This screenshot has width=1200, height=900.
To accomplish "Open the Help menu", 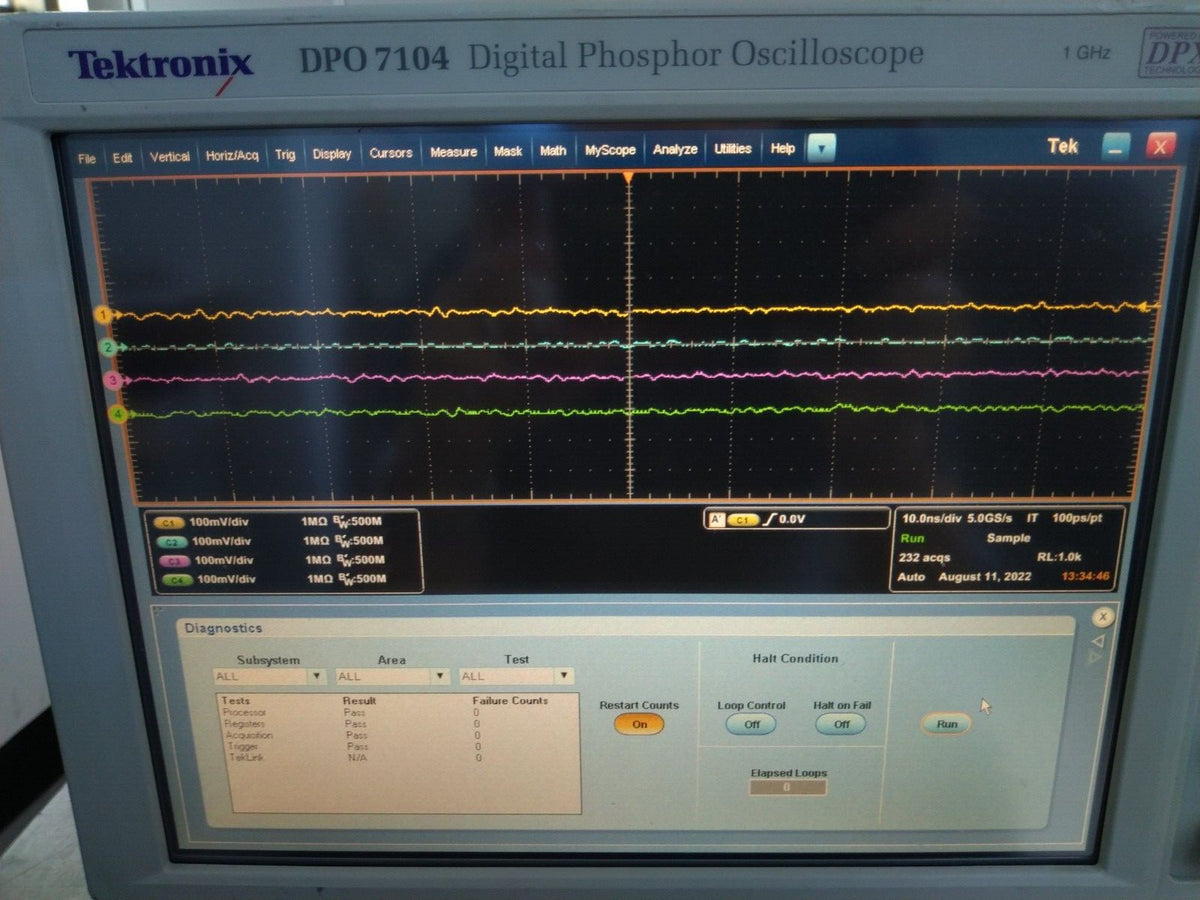I will 783,148.
